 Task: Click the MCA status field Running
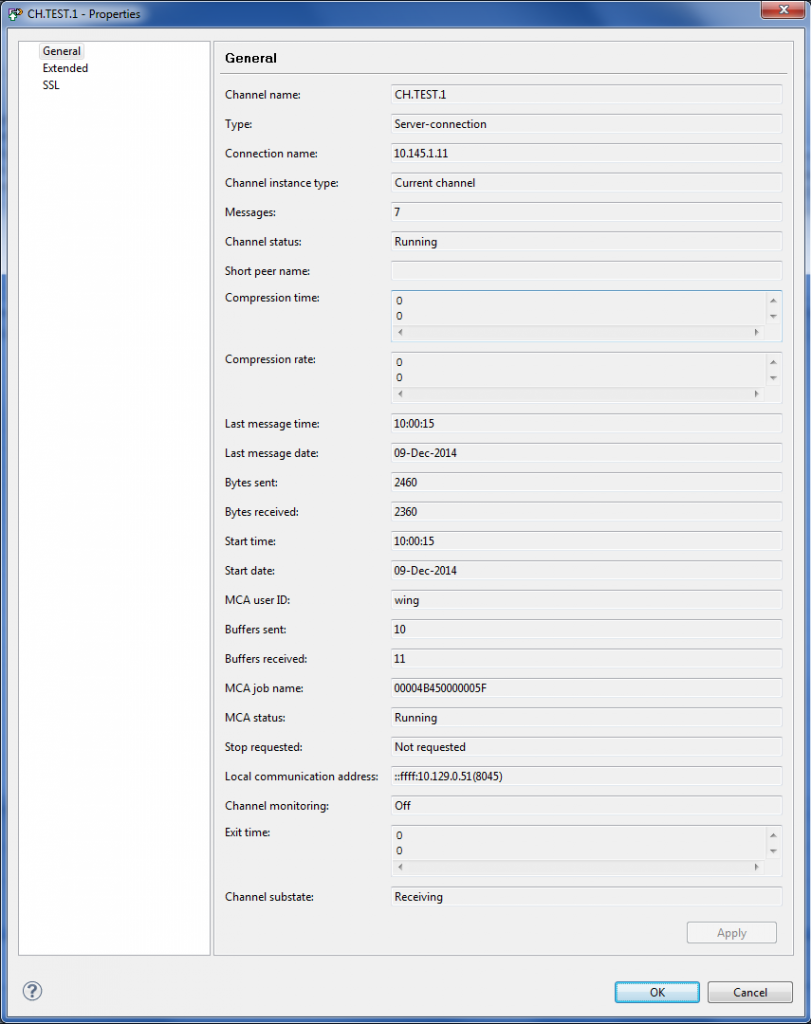pos(586,717)
